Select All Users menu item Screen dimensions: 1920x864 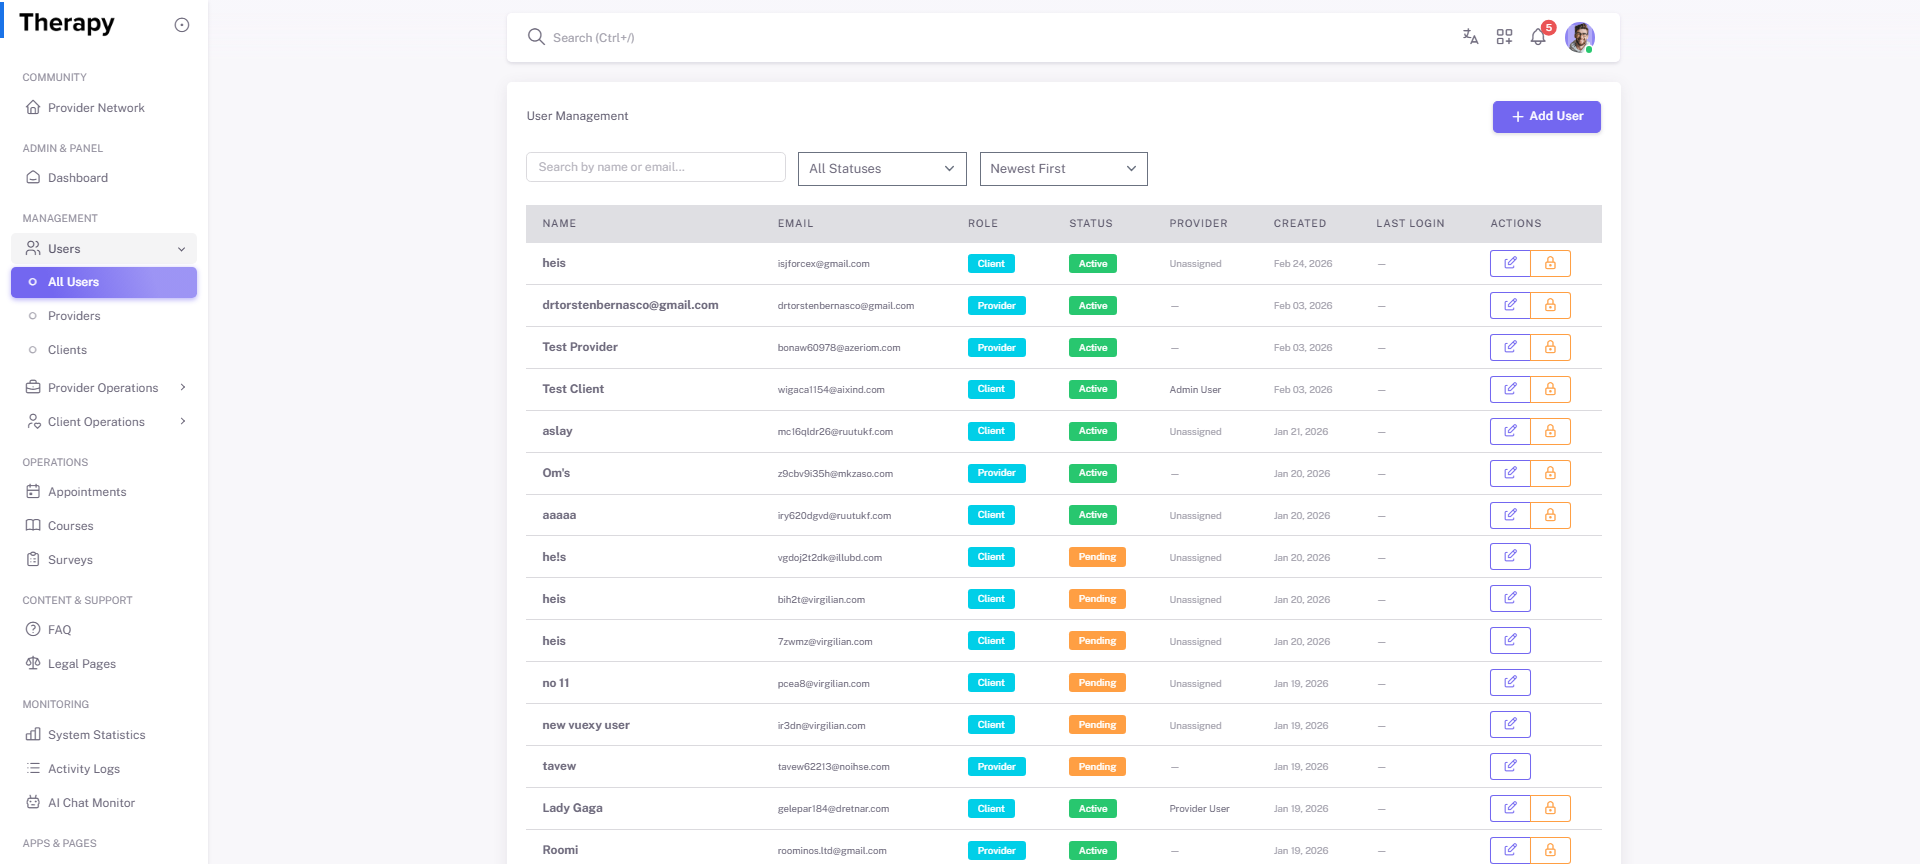[x=104, y=282]
